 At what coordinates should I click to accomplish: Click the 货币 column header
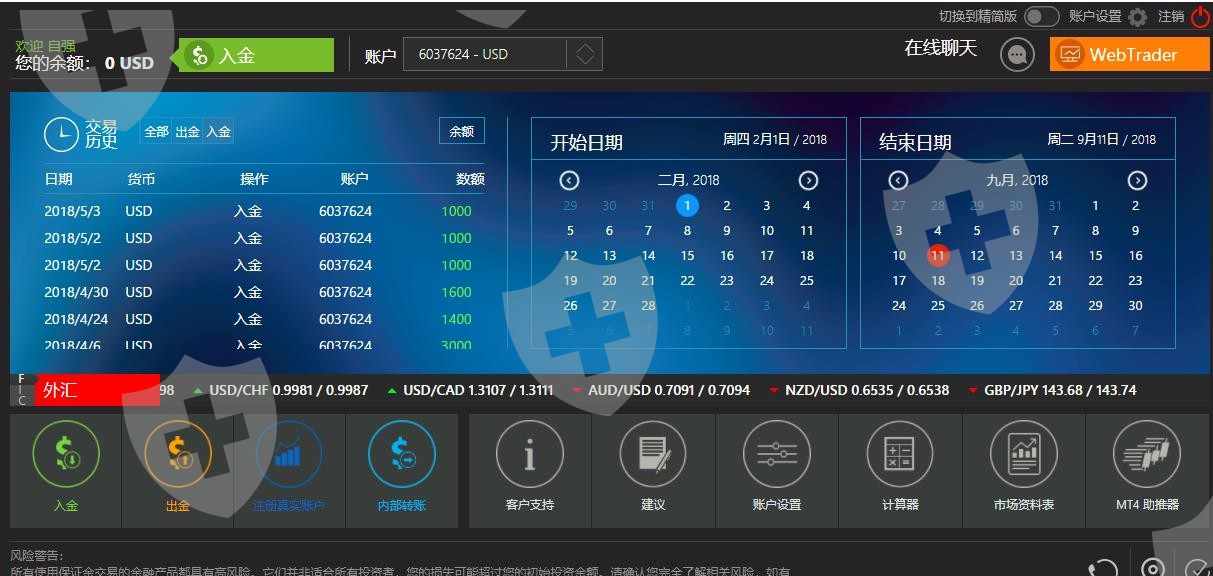[141, 180]
